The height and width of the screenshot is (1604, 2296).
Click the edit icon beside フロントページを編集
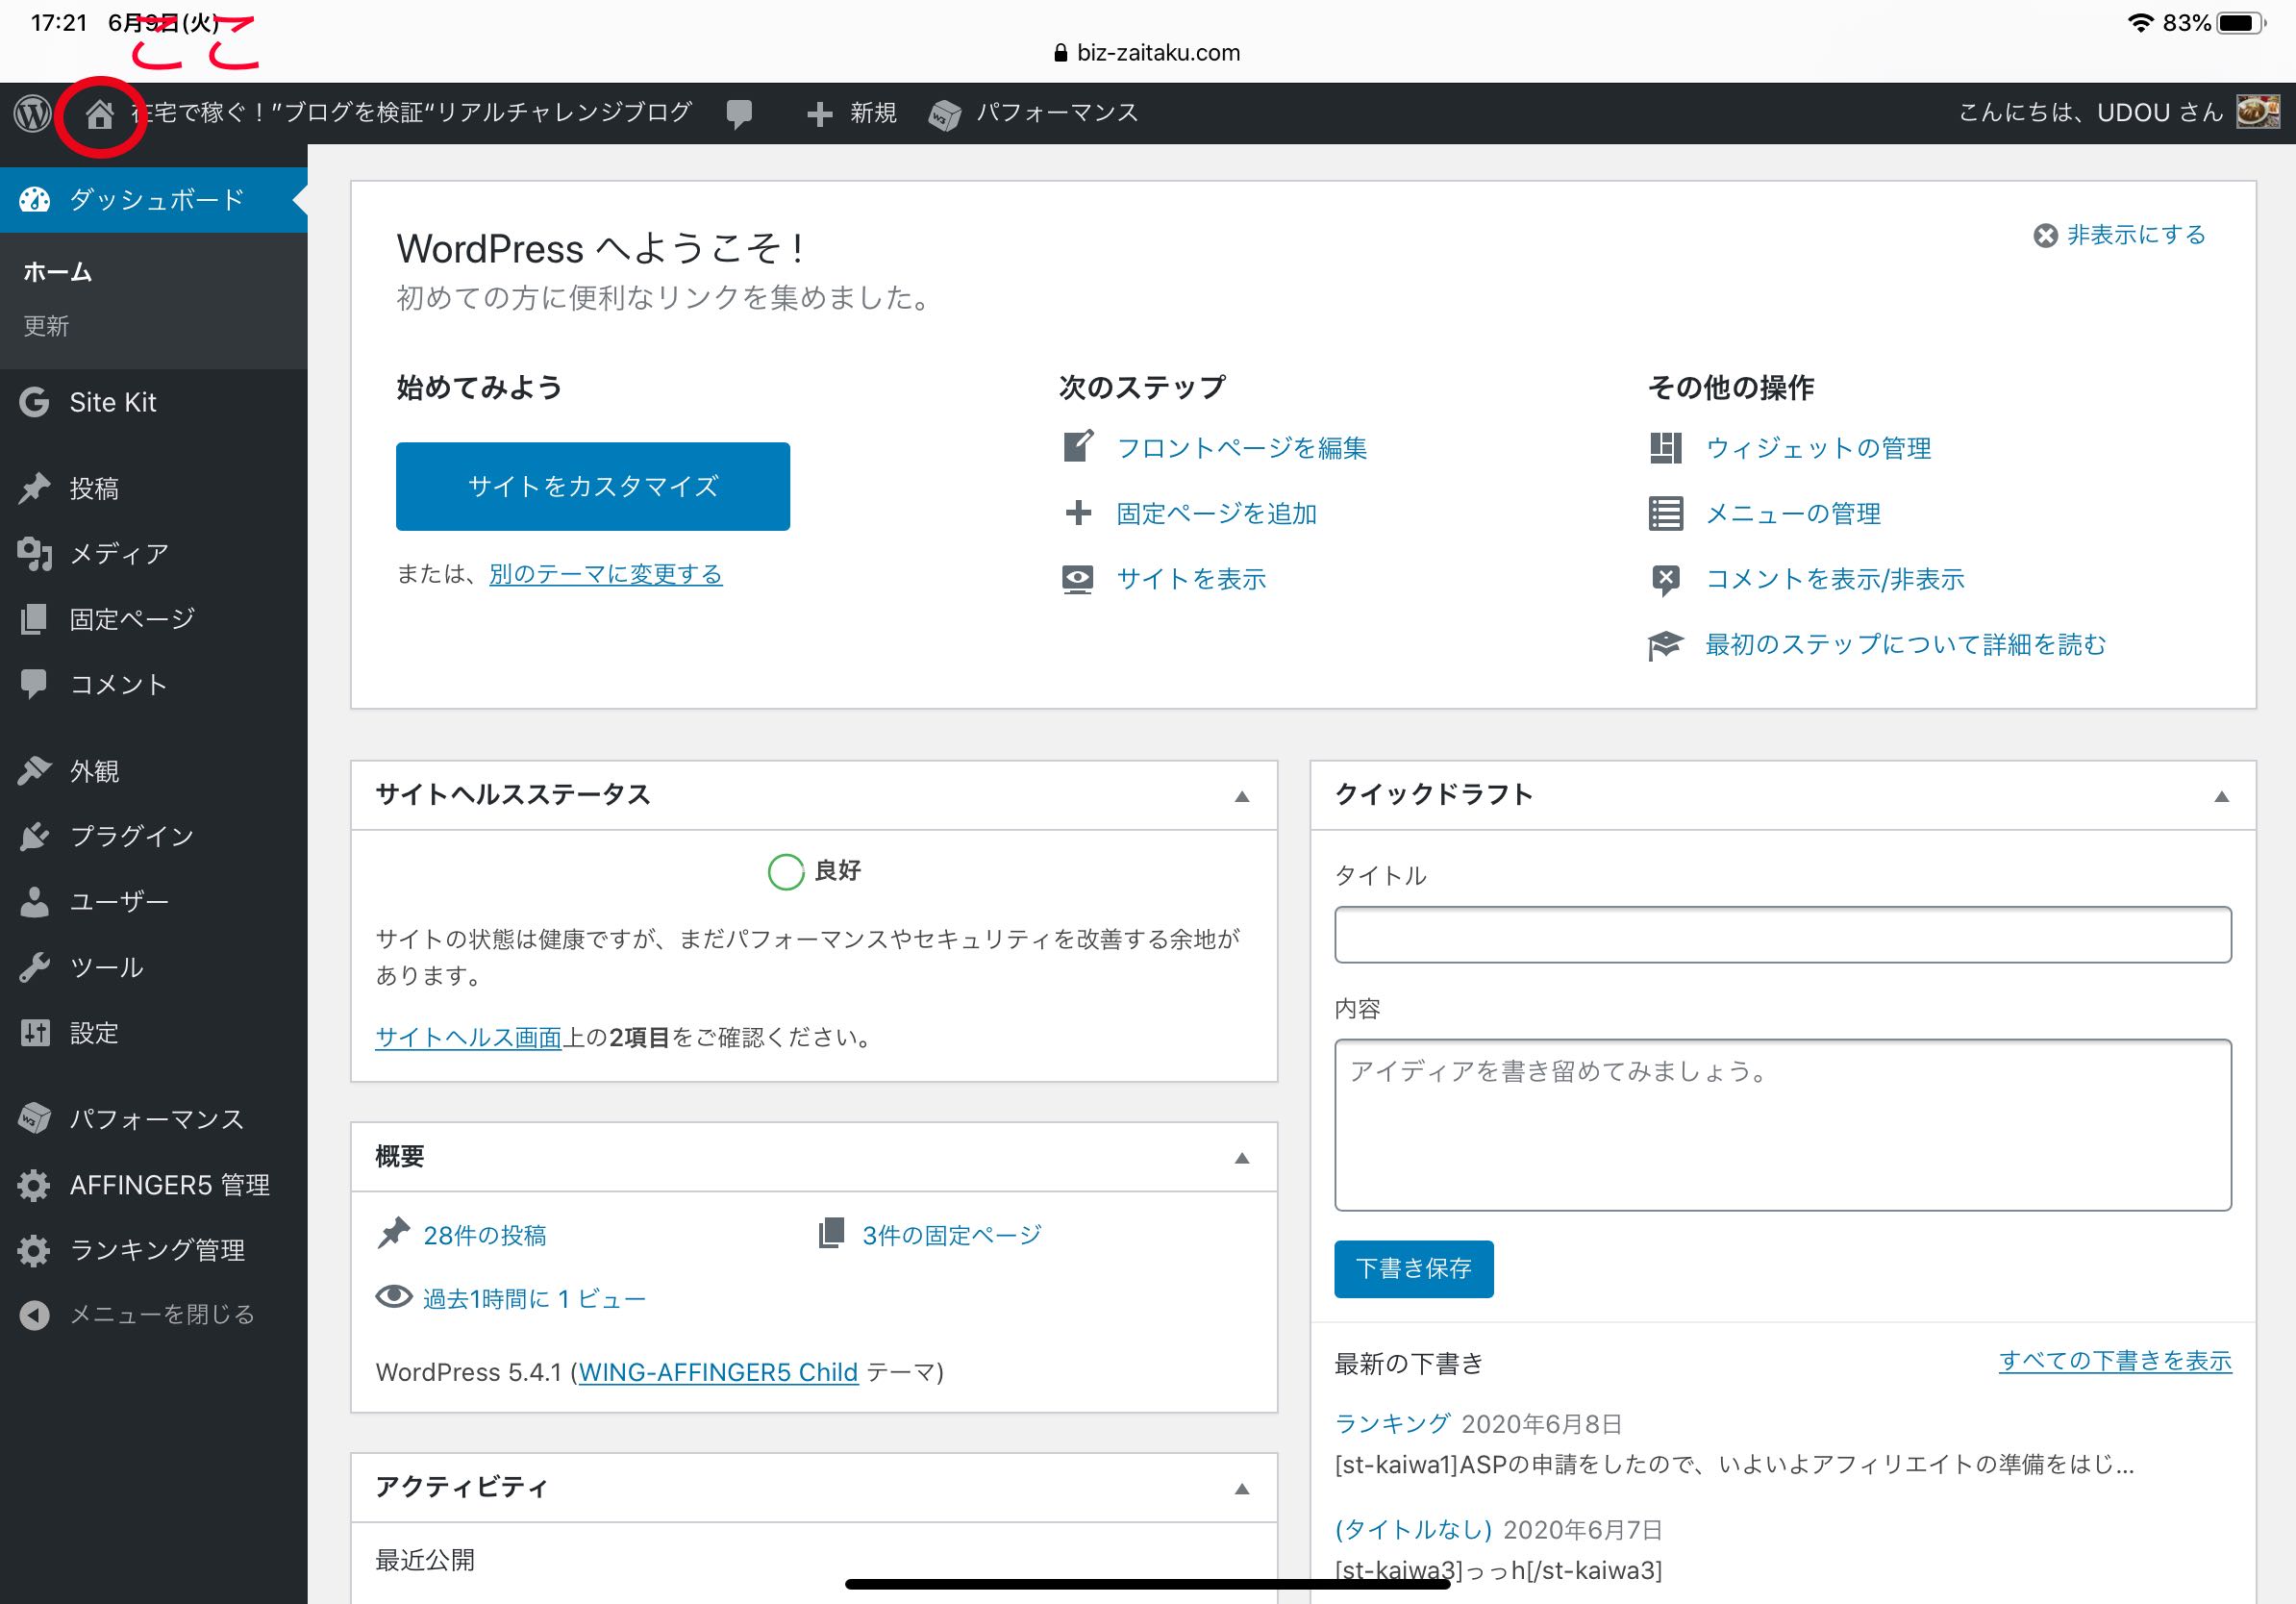tap(1078, 446)
